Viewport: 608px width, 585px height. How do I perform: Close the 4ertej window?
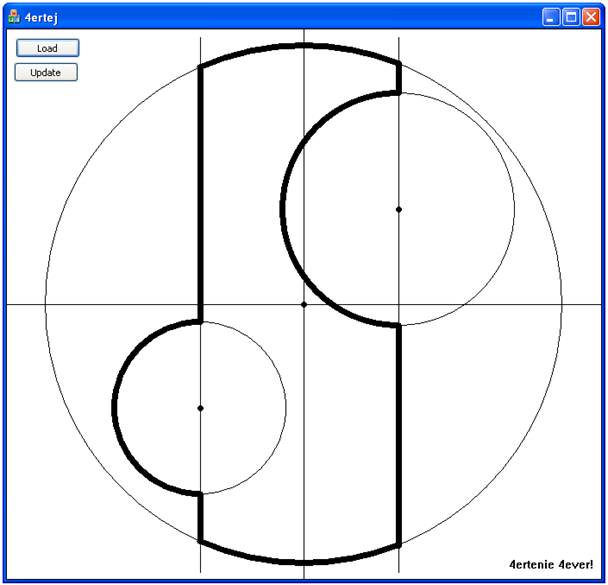pos(591,16)
